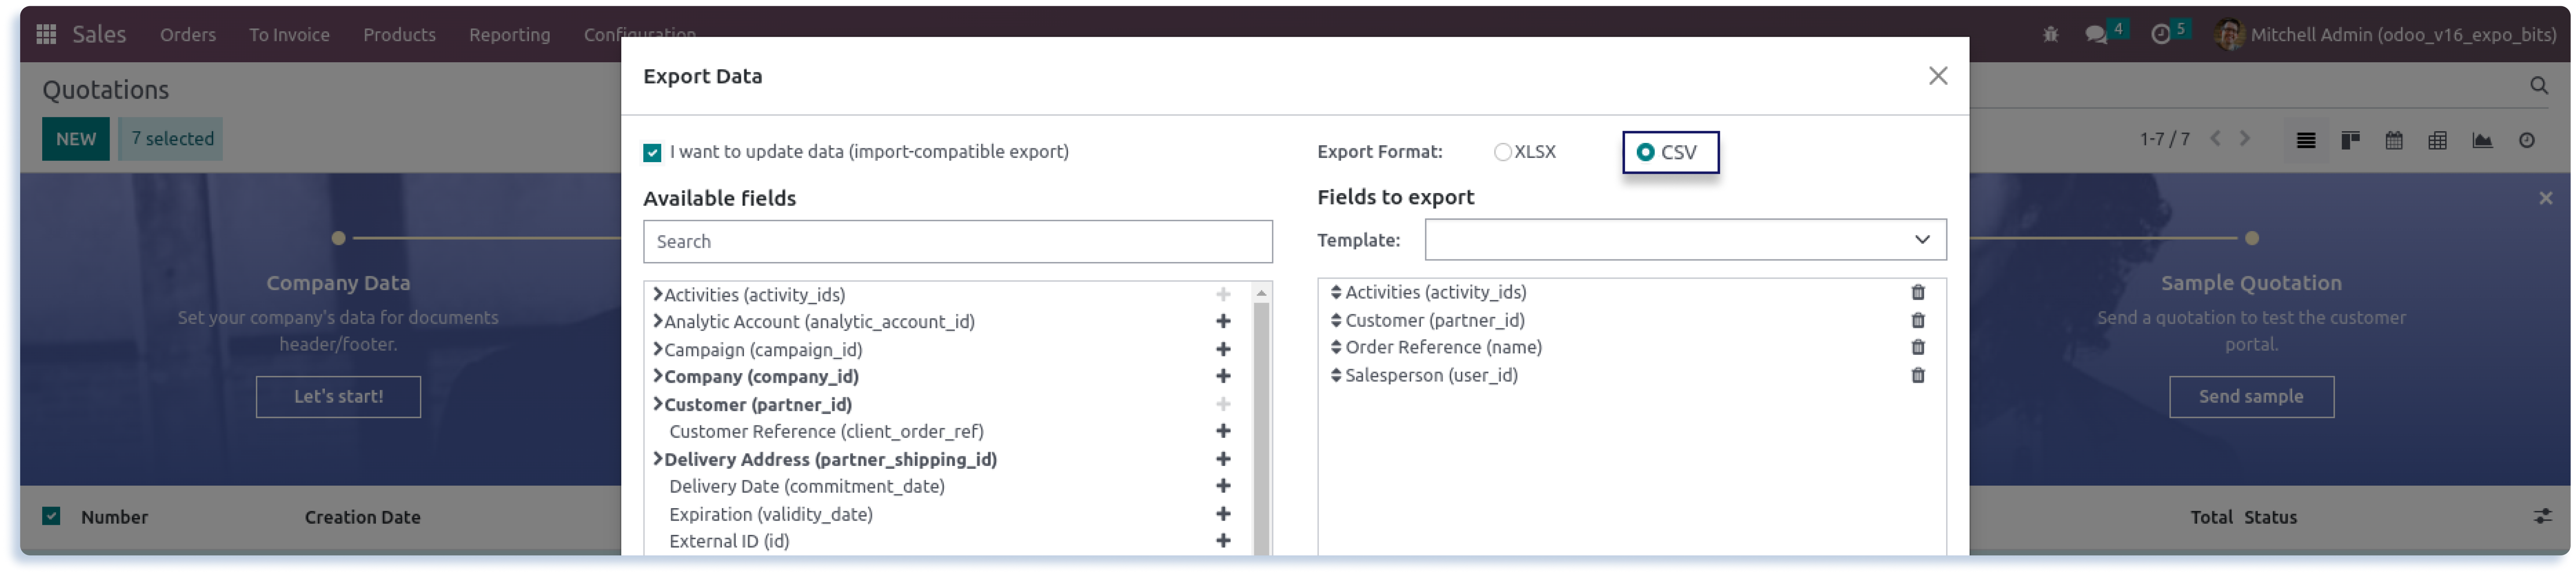Toggle import-compatible export checkbox
This screenshot has width=2576, height=575.
pos(652,152)
